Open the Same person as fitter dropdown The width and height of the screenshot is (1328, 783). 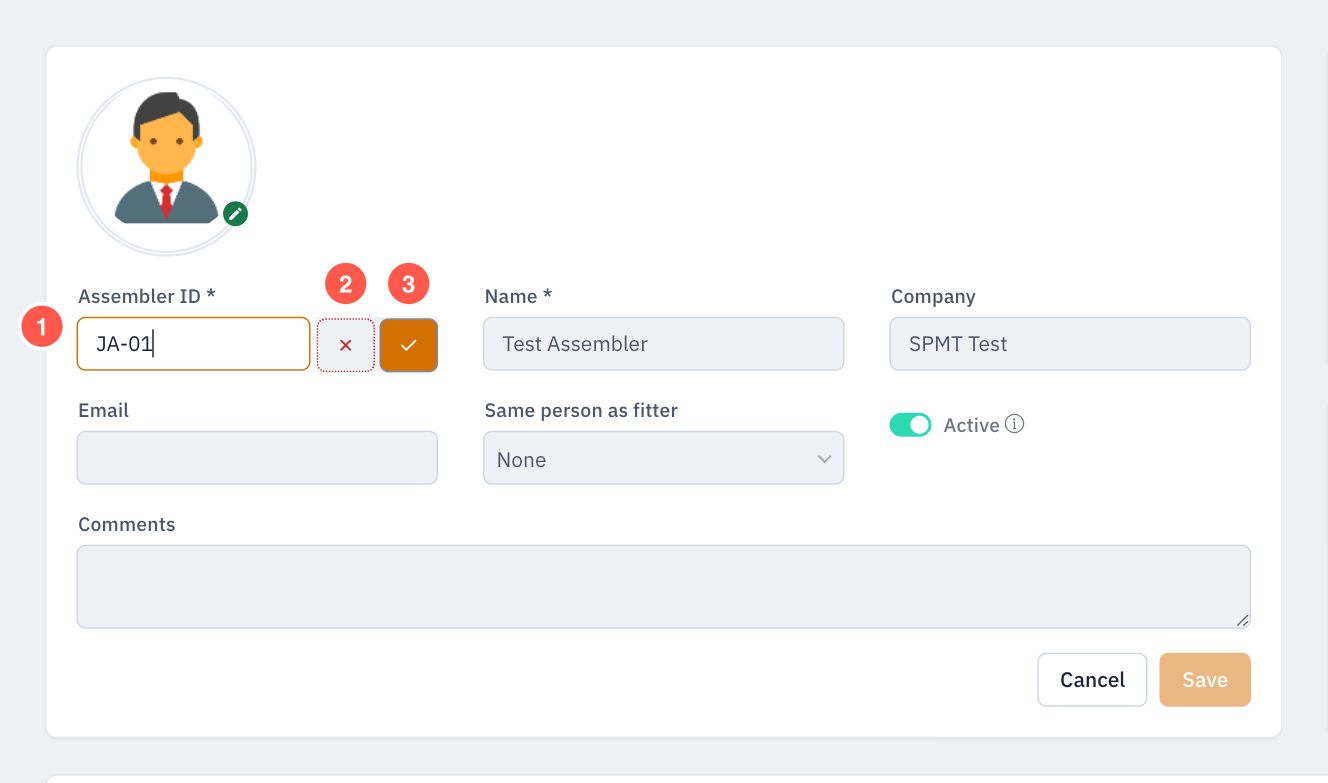tap(664, 458)
